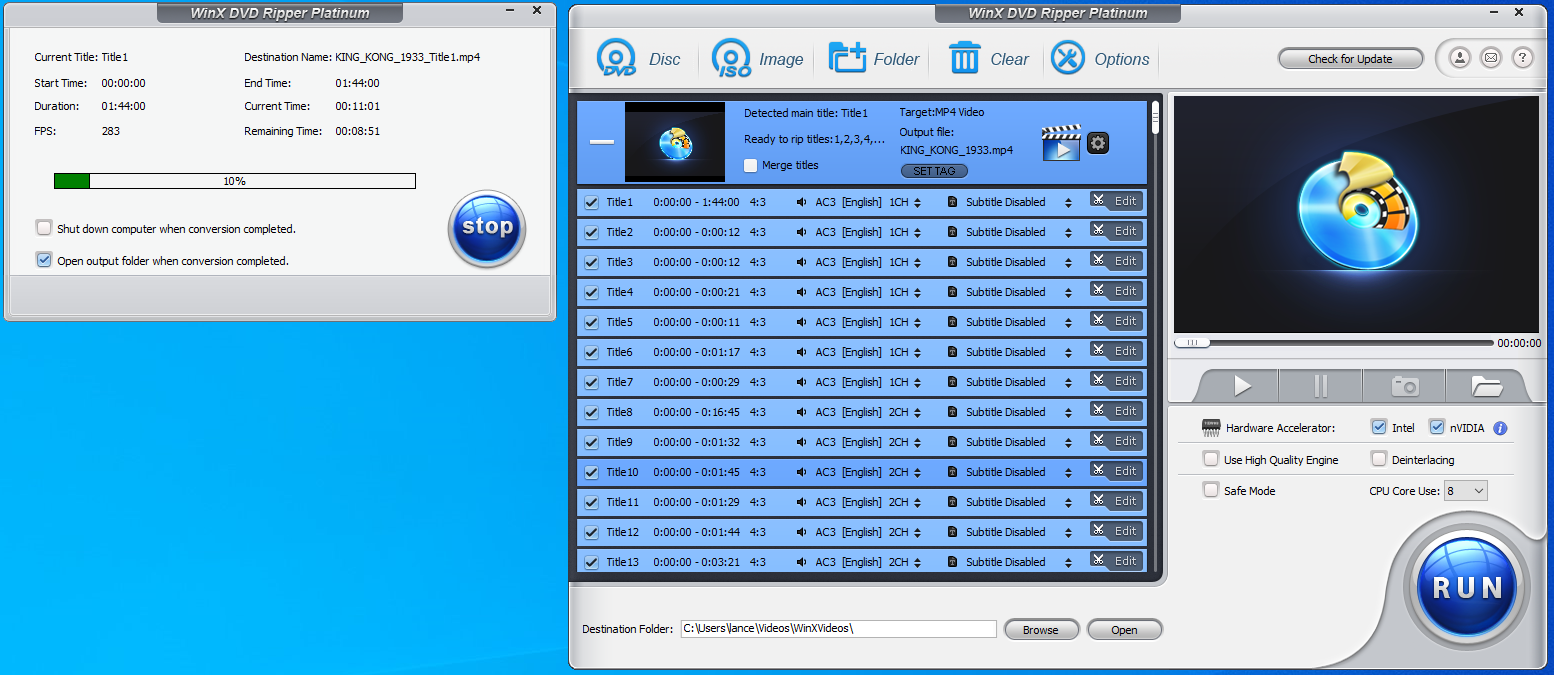Open the output settings gear icon
1554x675 pixels.
[x=1098, y=143]
